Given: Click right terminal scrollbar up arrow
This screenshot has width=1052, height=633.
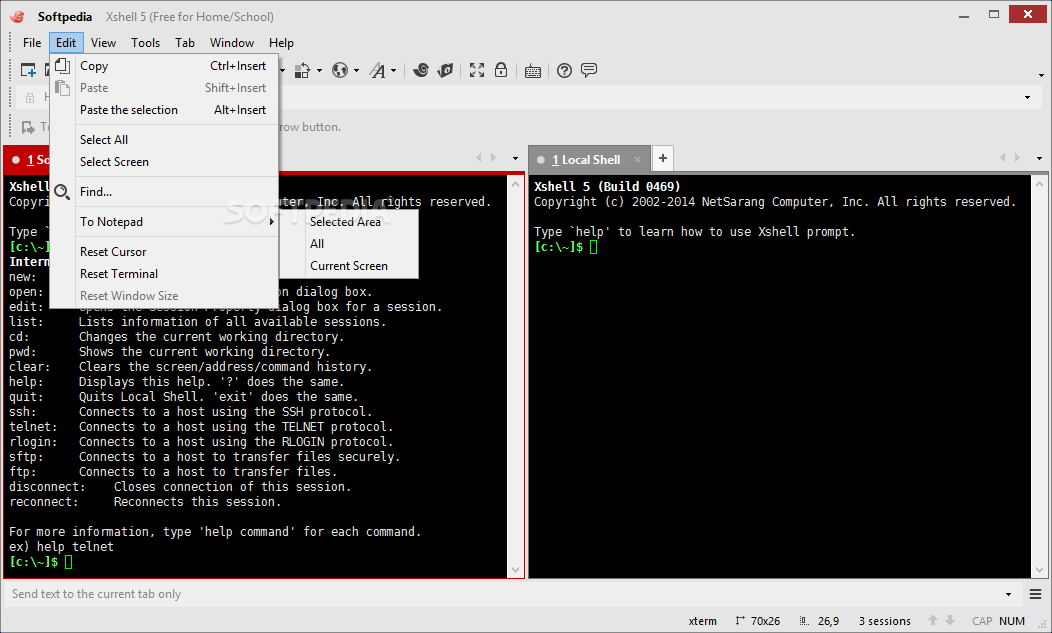Looking at the screenshot, I should pos(1039,183).
